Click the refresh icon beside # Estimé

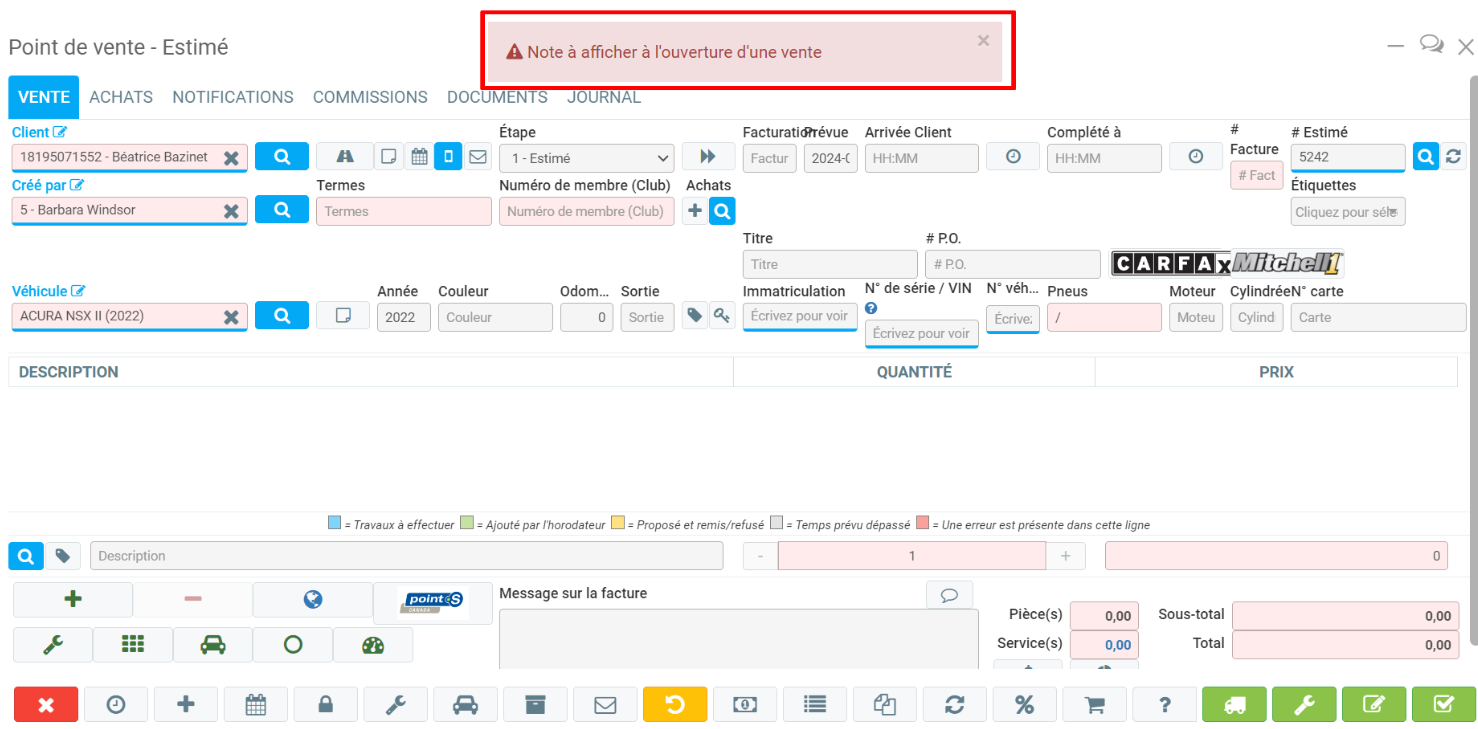point(1453,157)
